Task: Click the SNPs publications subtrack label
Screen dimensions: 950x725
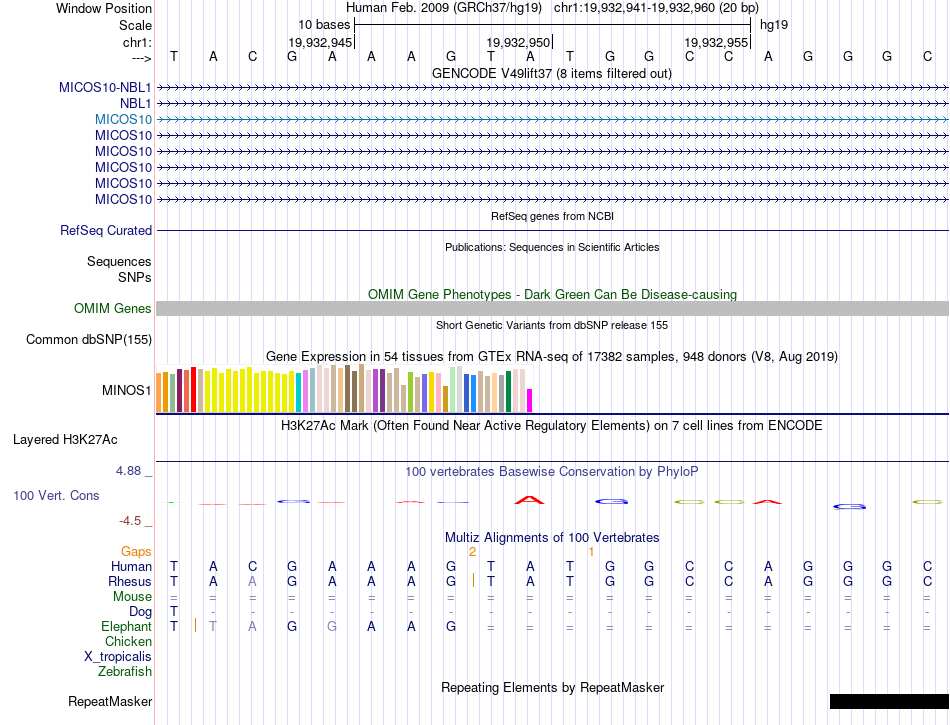Action: point(135,277)
